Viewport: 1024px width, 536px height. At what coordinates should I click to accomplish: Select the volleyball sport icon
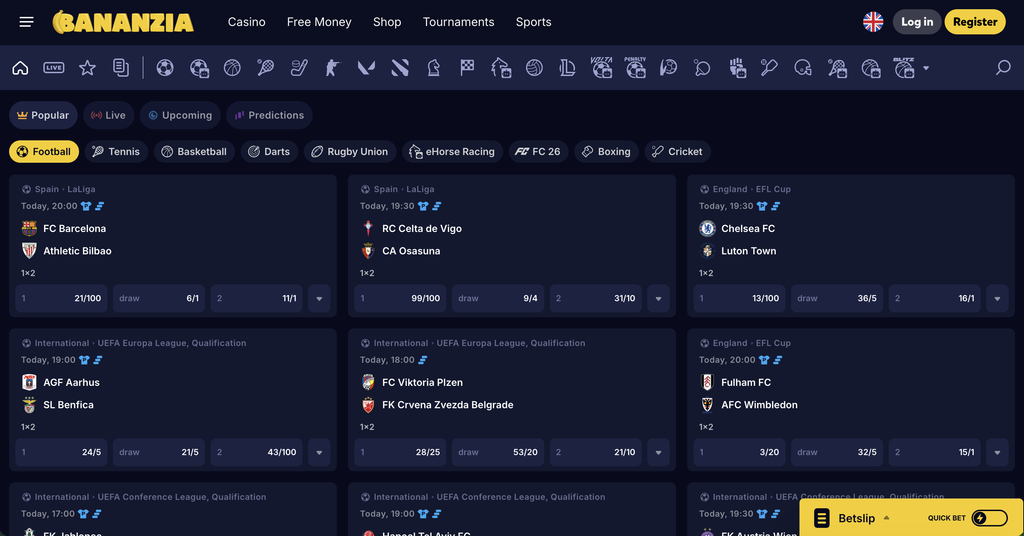(534, 68)
